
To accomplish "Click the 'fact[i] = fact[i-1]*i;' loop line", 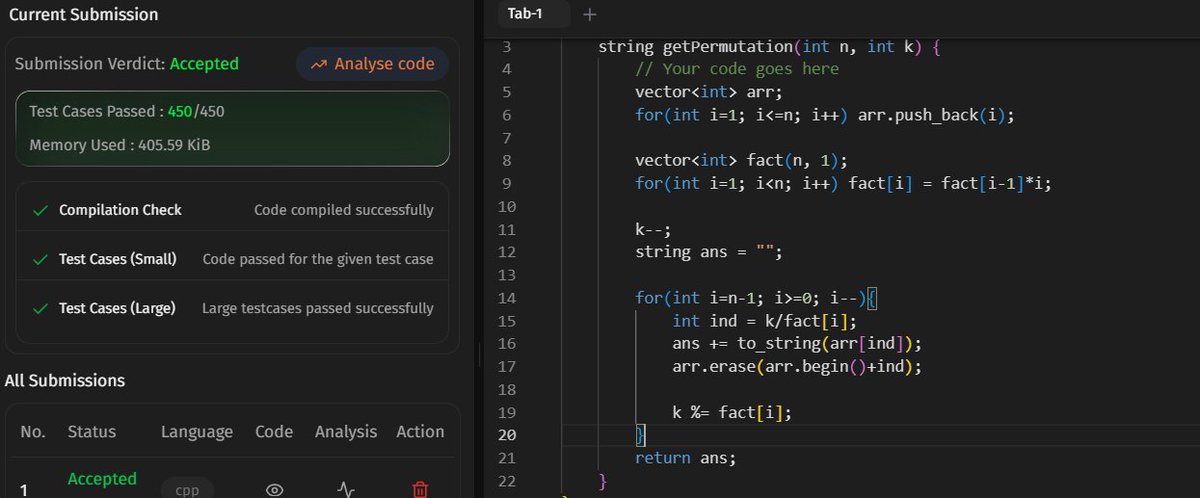I will 843,183.
